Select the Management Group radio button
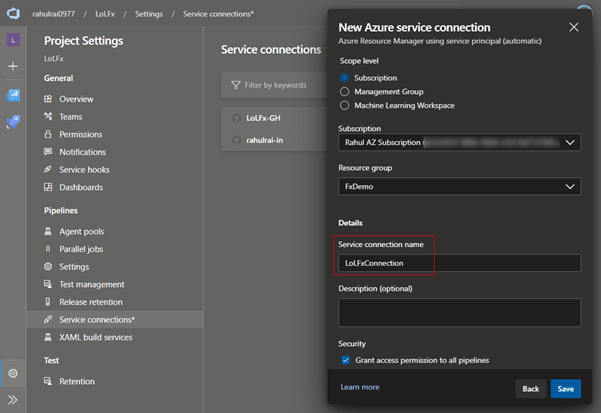 click(x=345, y=92)
